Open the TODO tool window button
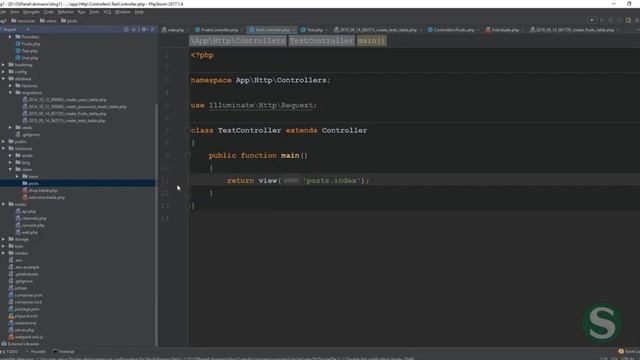This screenshot has height=360, width=640. click(x=10, y=351)
